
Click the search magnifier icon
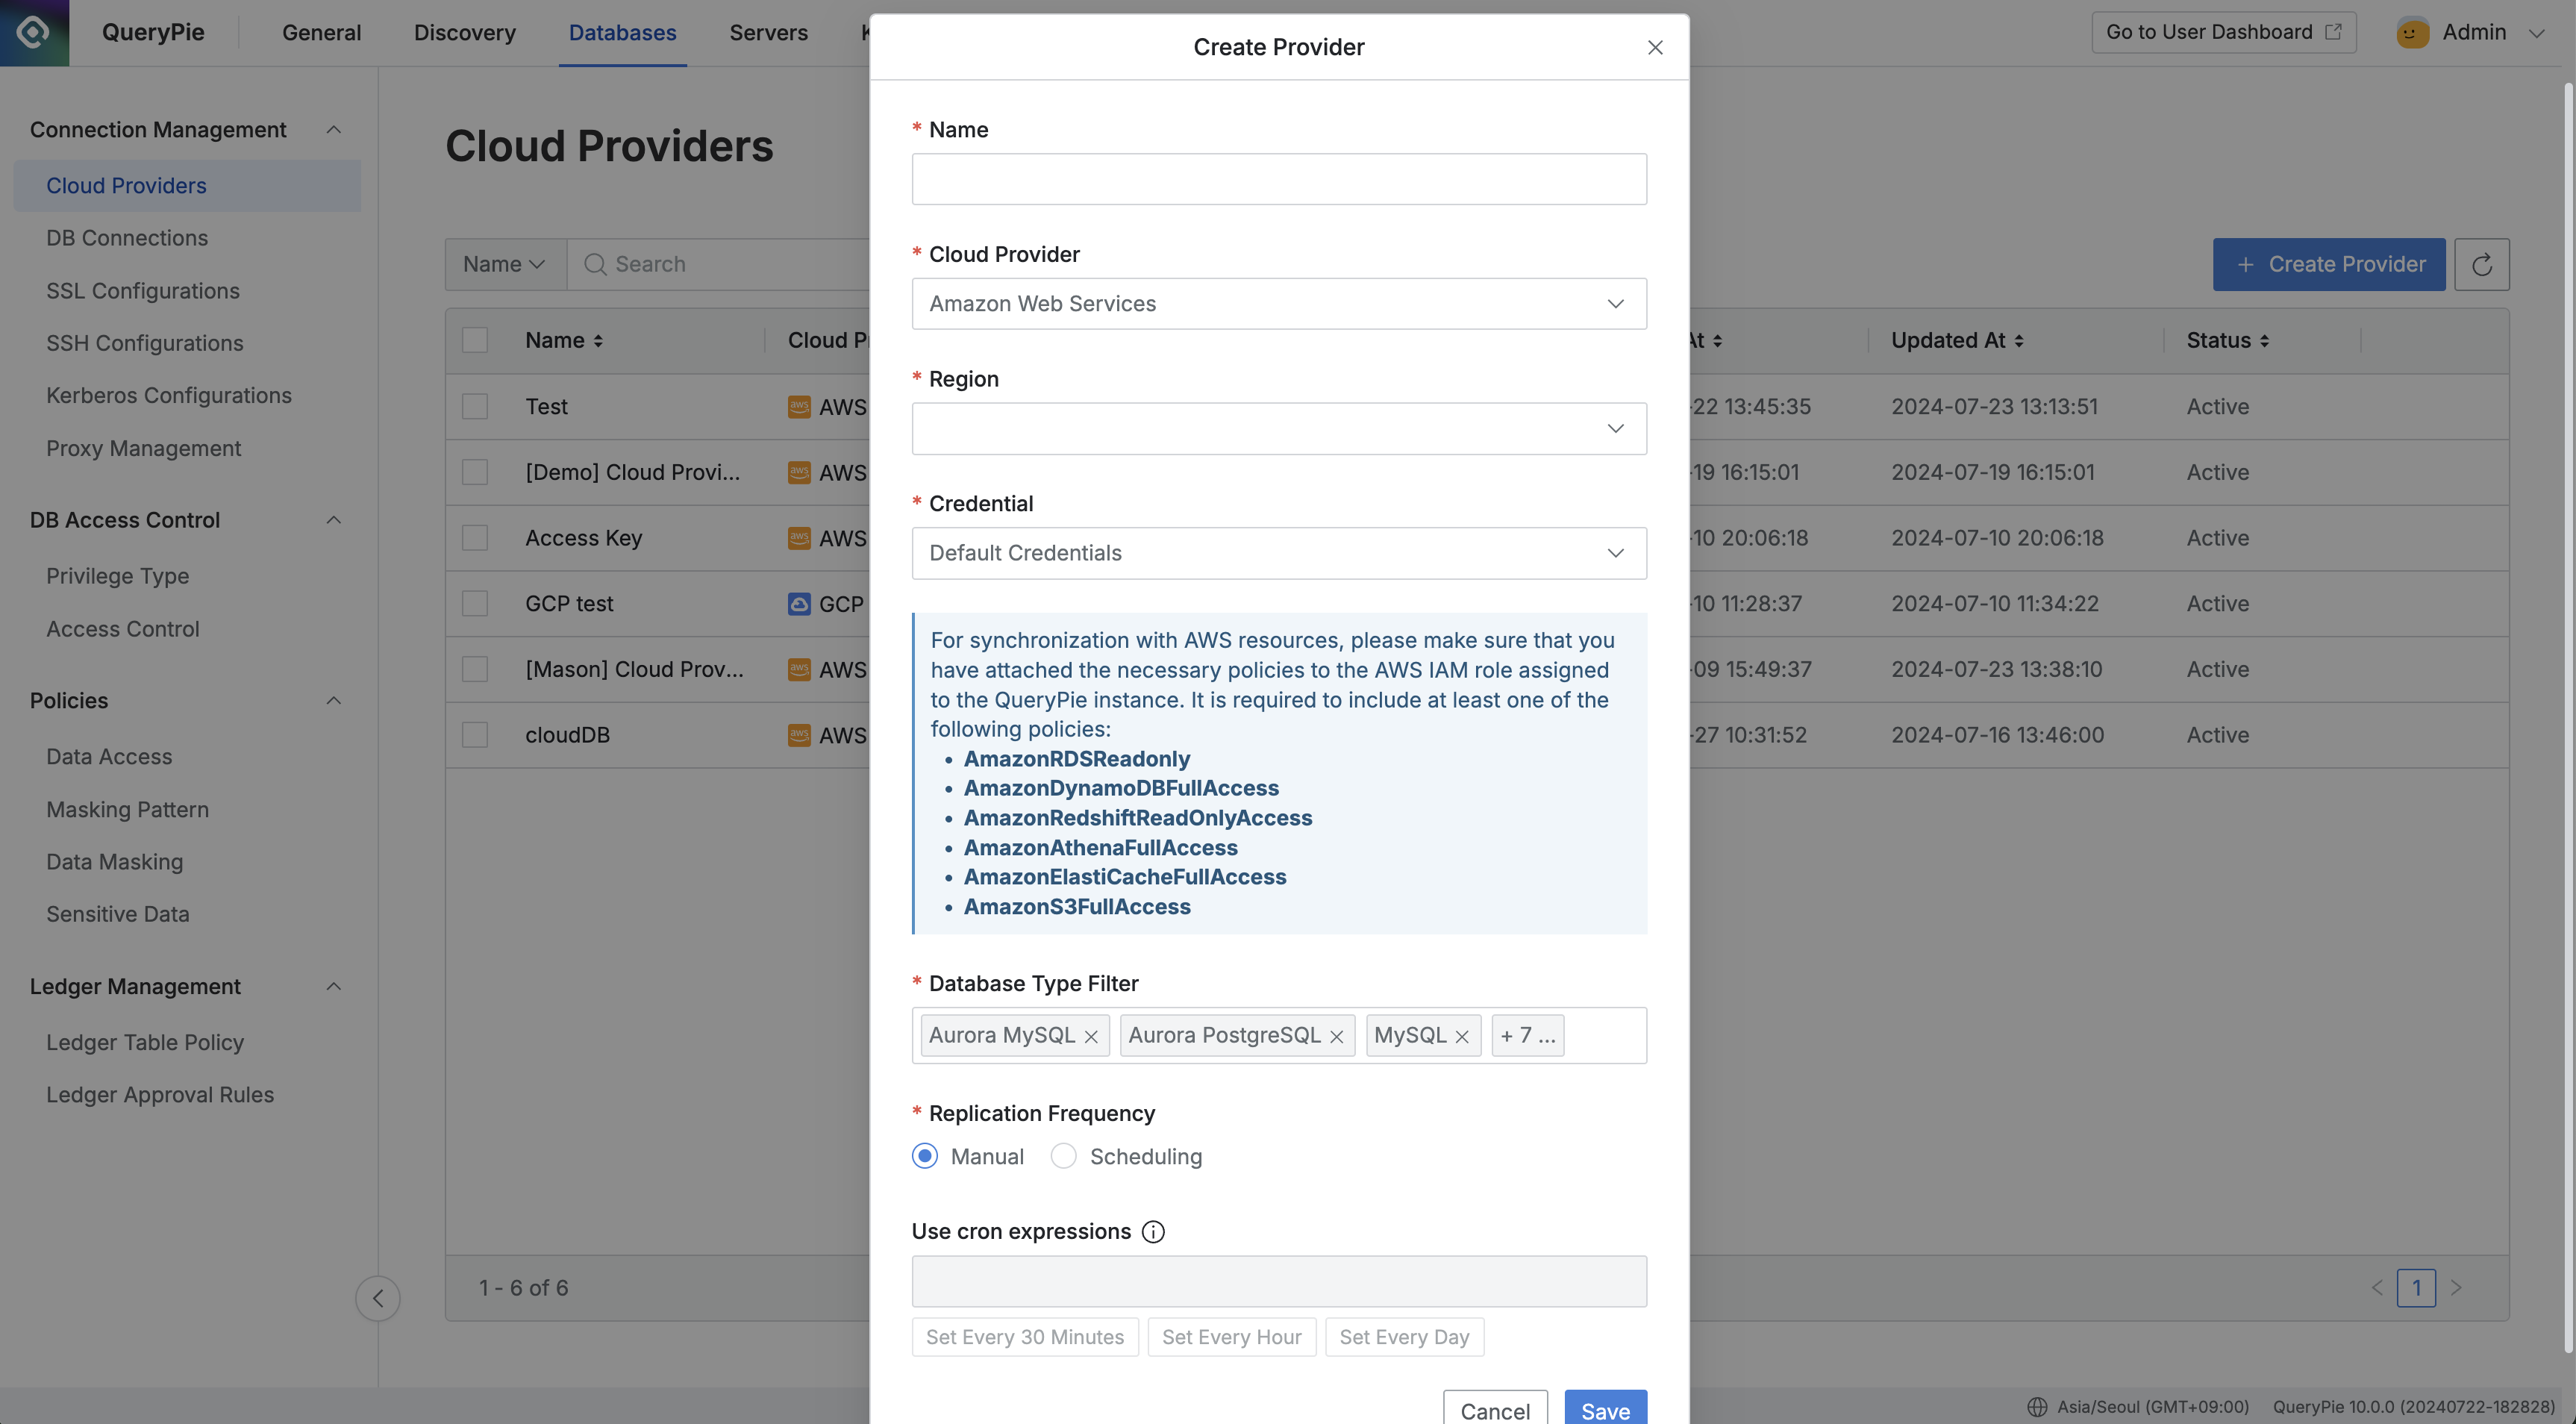[595, 264]
